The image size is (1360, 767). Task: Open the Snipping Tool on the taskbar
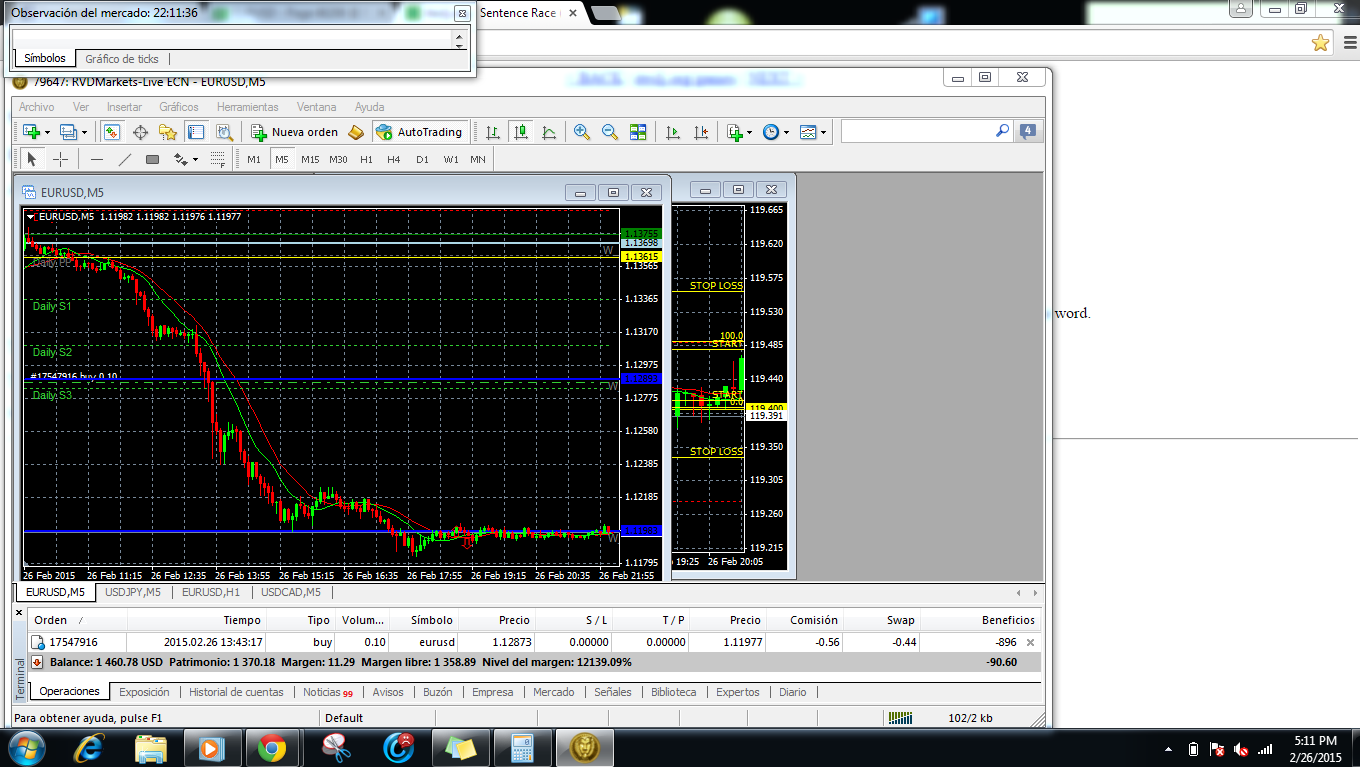336,747
